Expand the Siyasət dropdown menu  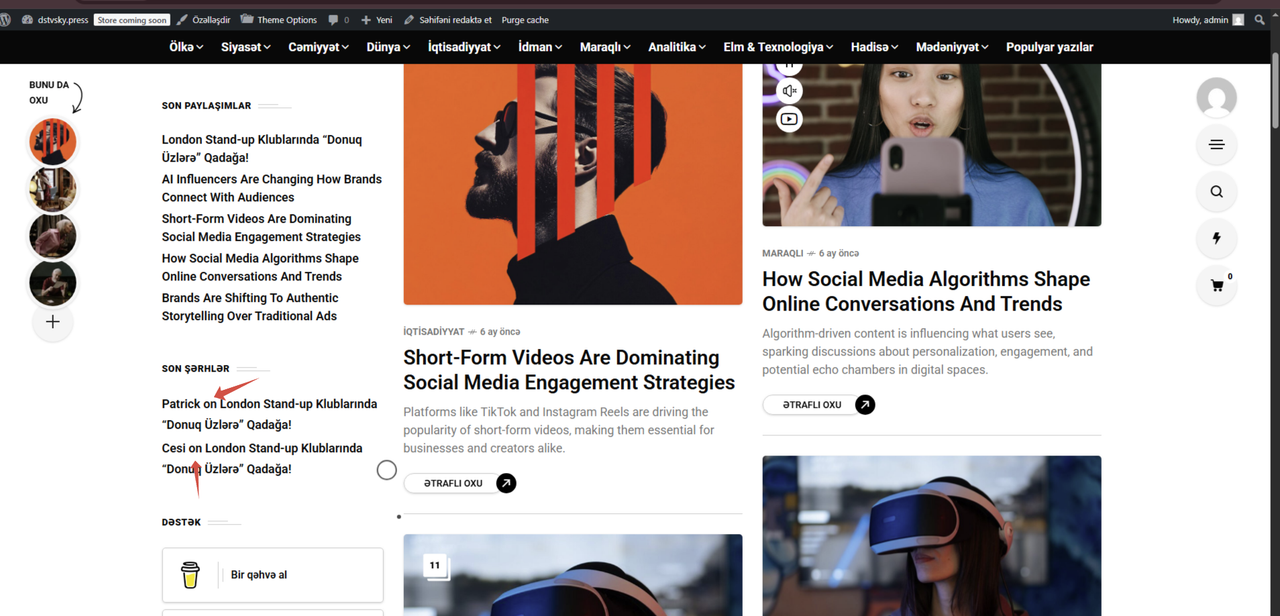246,47
